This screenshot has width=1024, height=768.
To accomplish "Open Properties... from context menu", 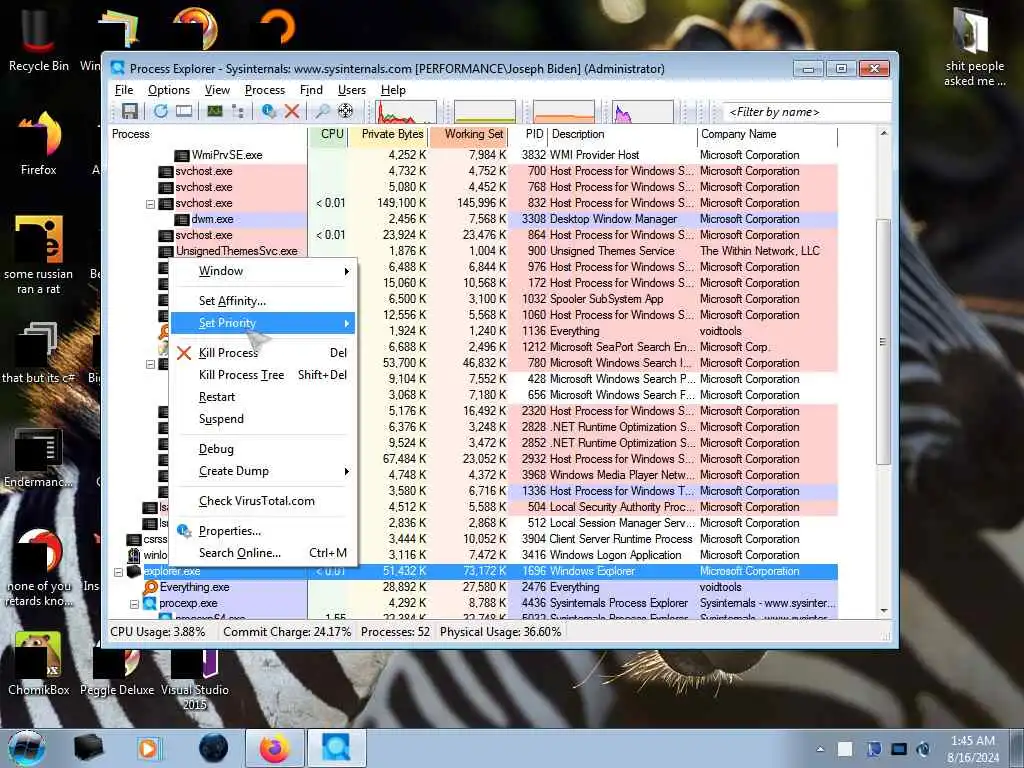I will click(x=263, y=531).
